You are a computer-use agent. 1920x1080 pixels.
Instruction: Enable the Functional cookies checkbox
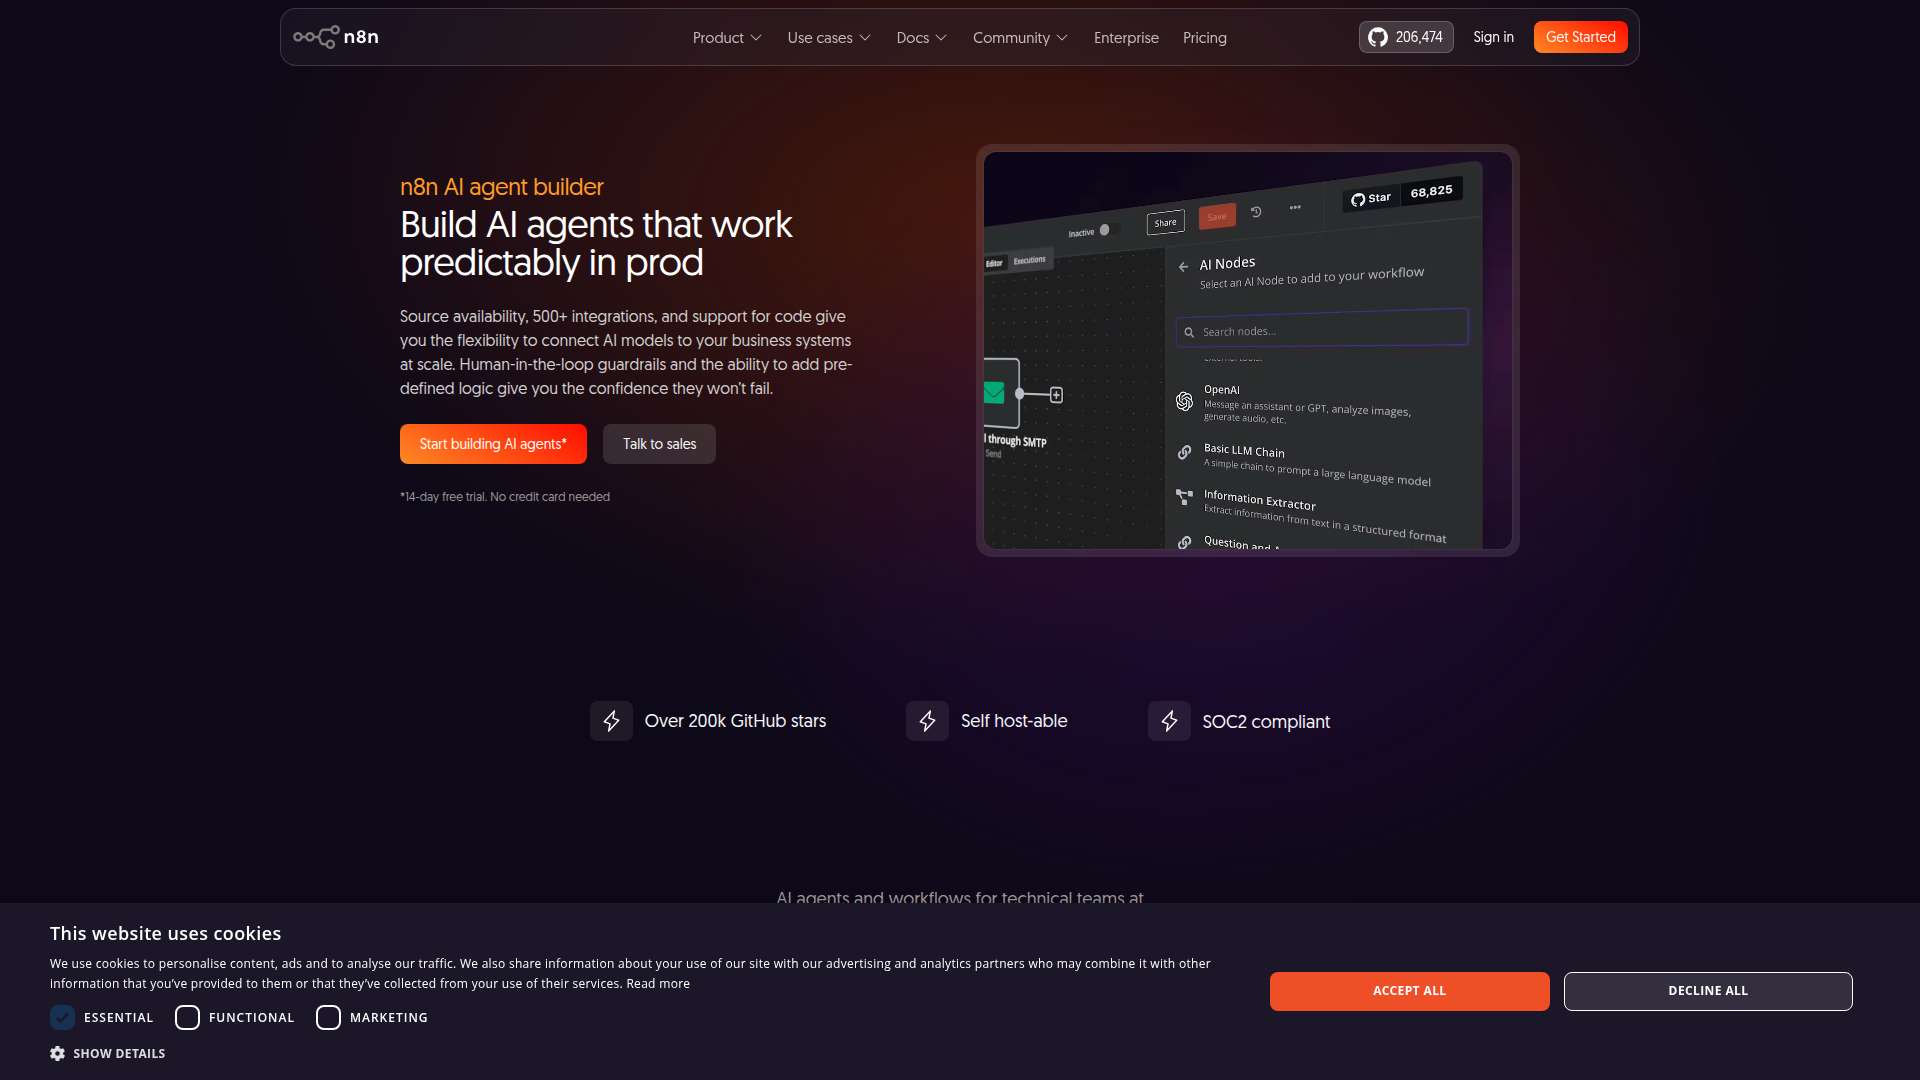tap(187, 1017)
